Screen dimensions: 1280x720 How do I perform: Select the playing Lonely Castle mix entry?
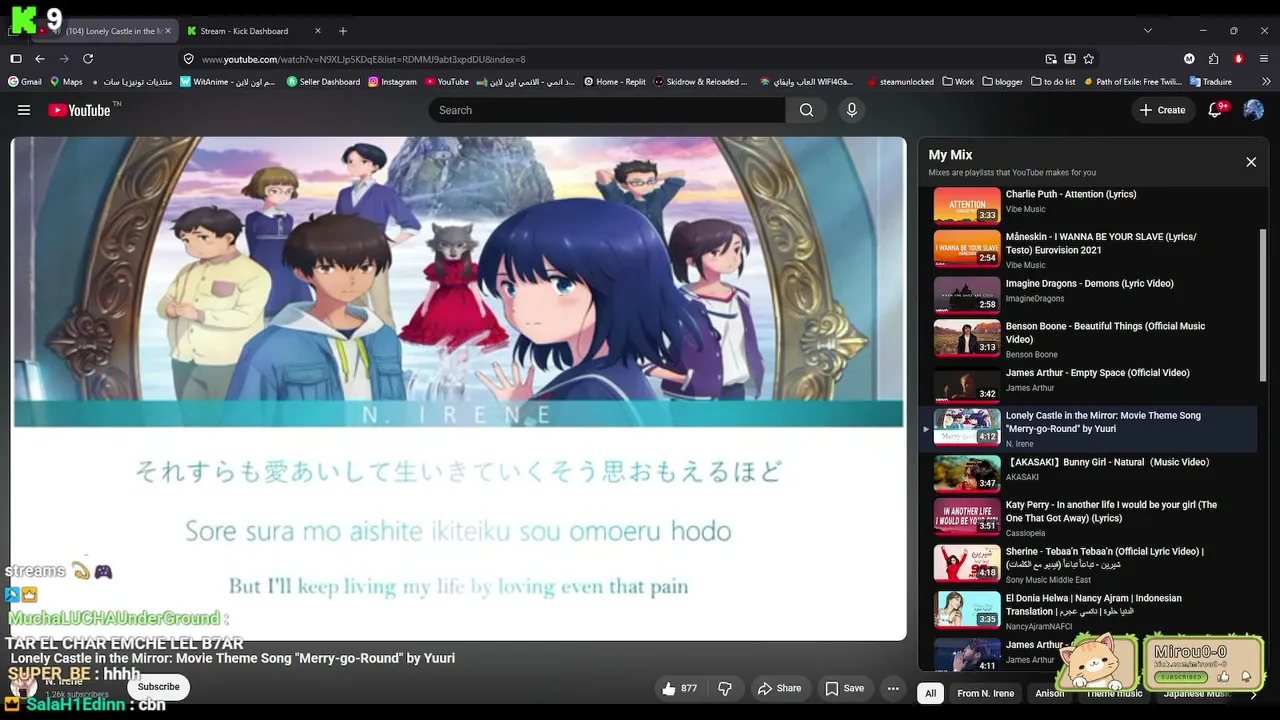click(x=1089, y=428)
